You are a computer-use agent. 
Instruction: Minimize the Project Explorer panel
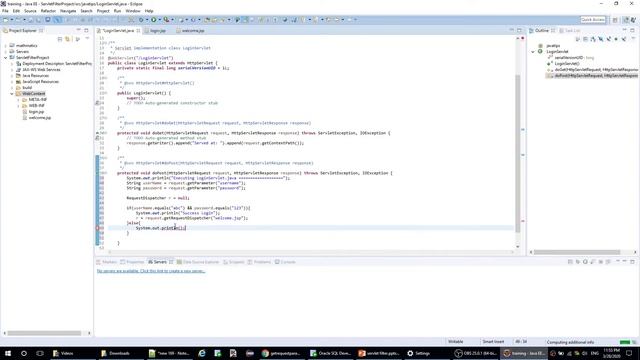(x=78, y=31)
